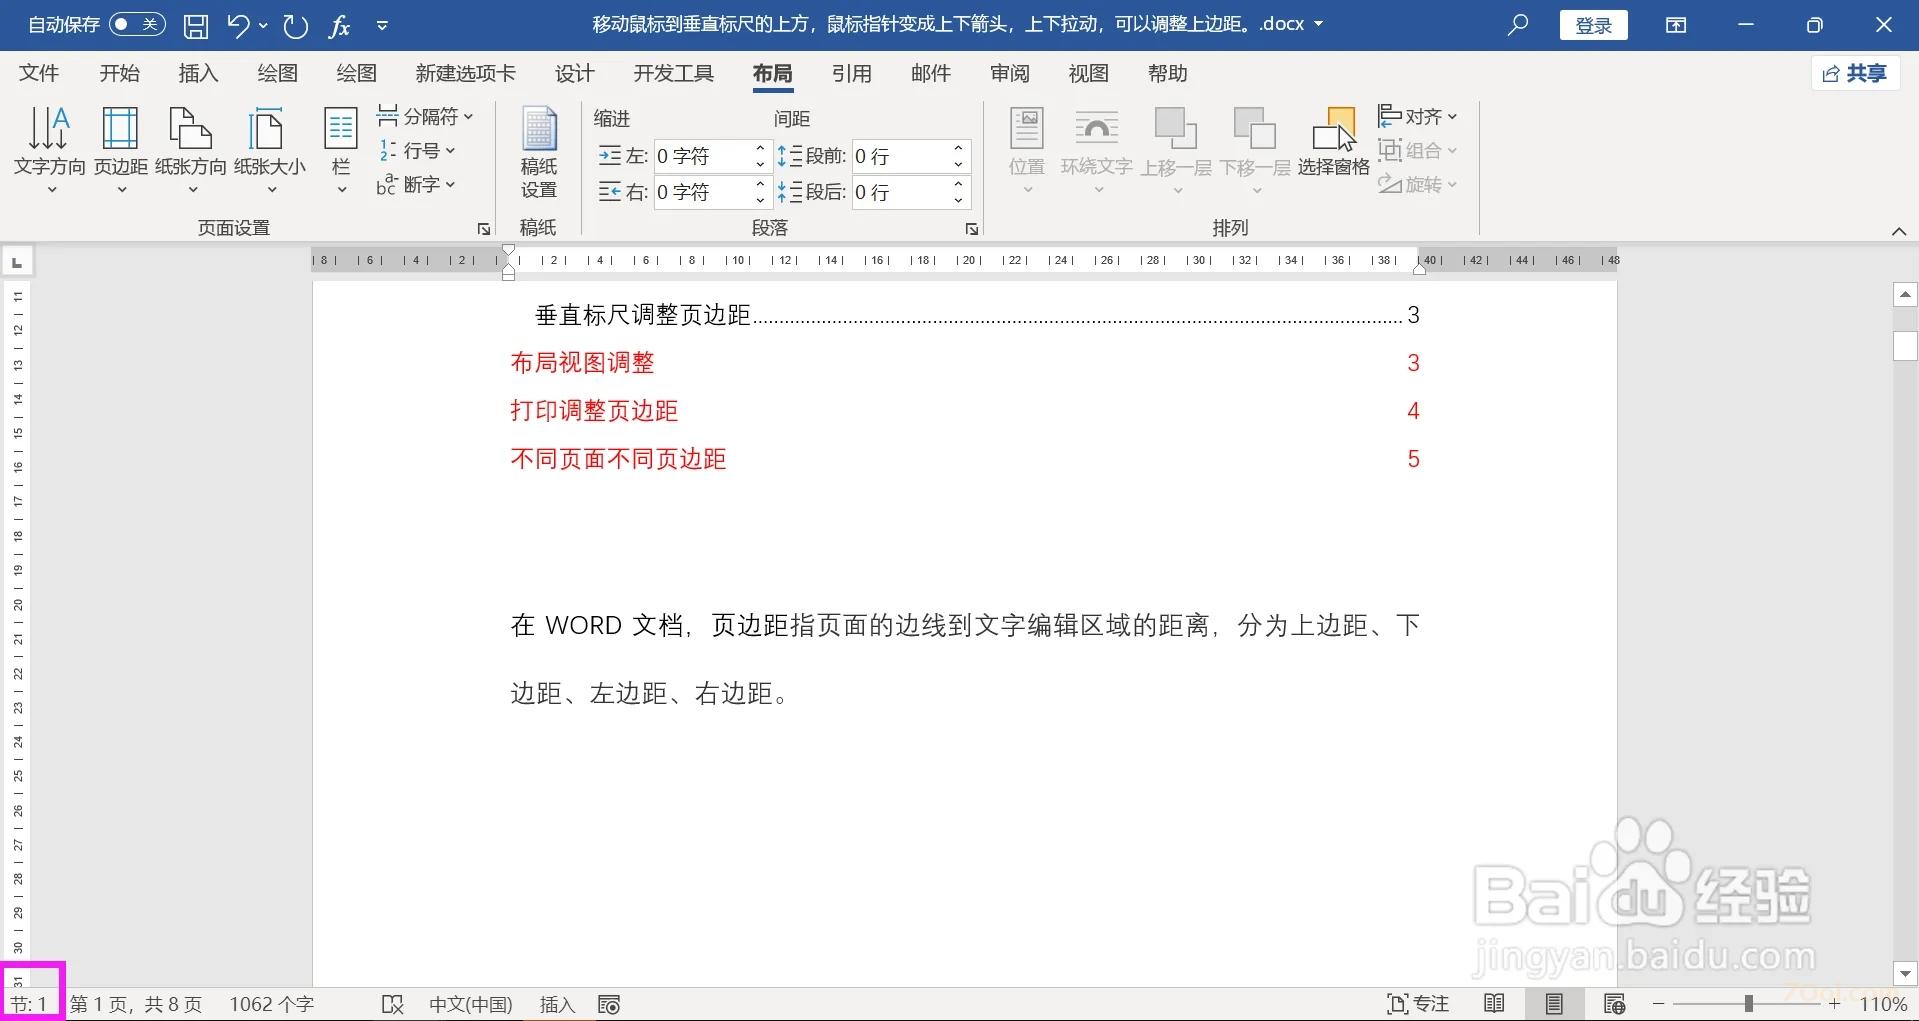The width and height of the screenshot is (1919, 1021).
Task: Click the macro recording icon in status bar
Action: 608,1003
